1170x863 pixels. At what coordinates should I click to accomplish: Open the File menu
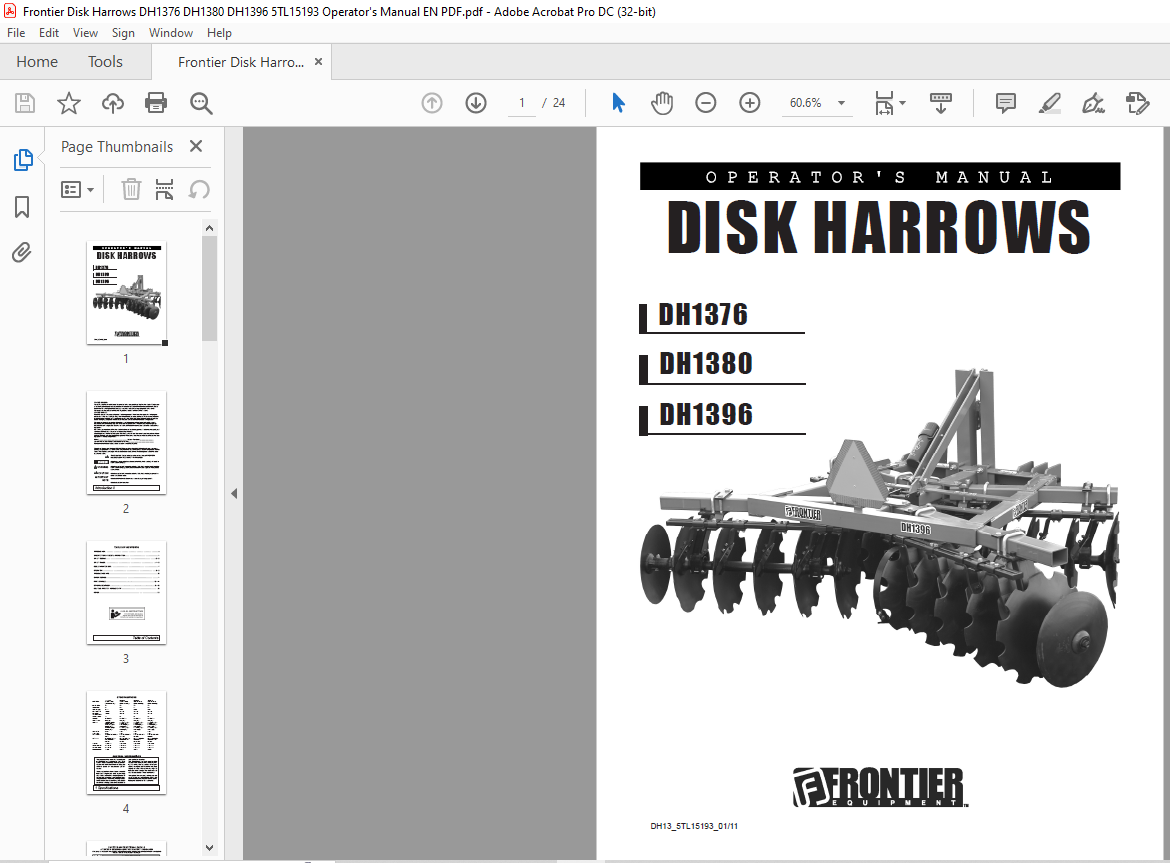click(16, 33)
